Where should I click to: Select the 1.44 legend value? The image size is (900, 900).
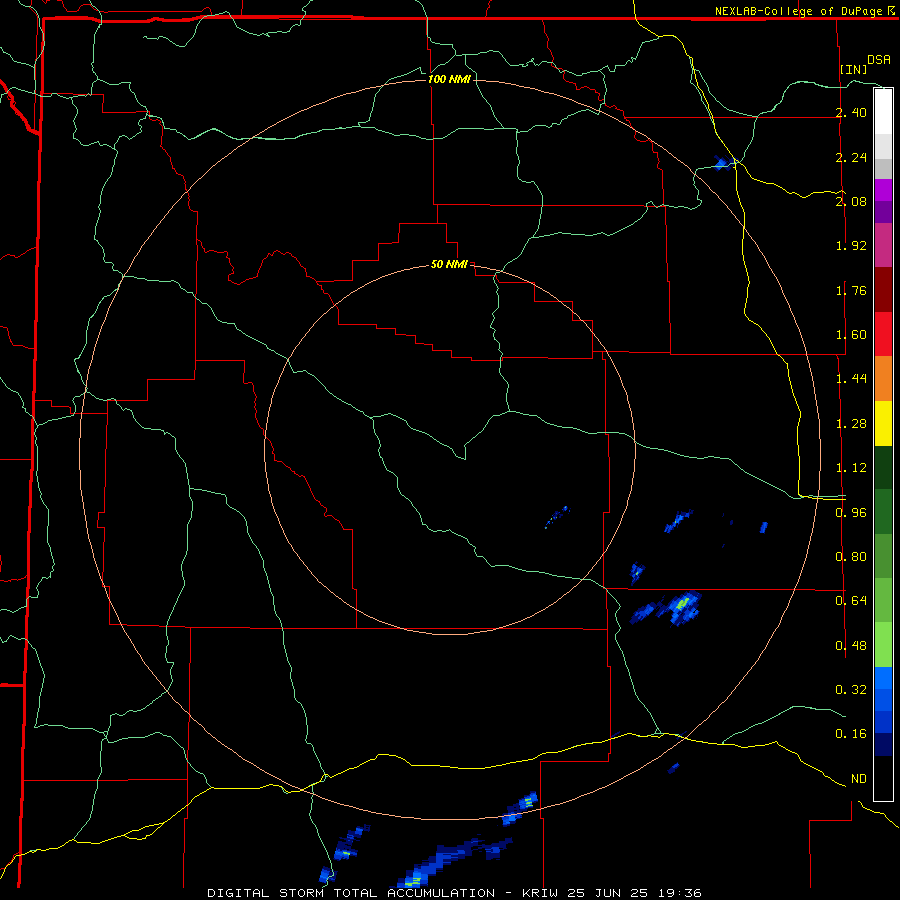point(851,379)
